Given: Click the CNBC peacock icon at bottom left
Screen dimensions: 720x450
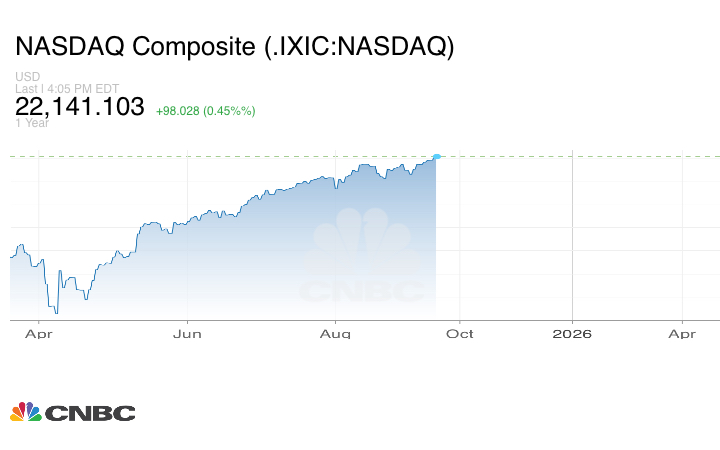Looking at the screenshot, I should pyautogui.click(x=26, y=412).
